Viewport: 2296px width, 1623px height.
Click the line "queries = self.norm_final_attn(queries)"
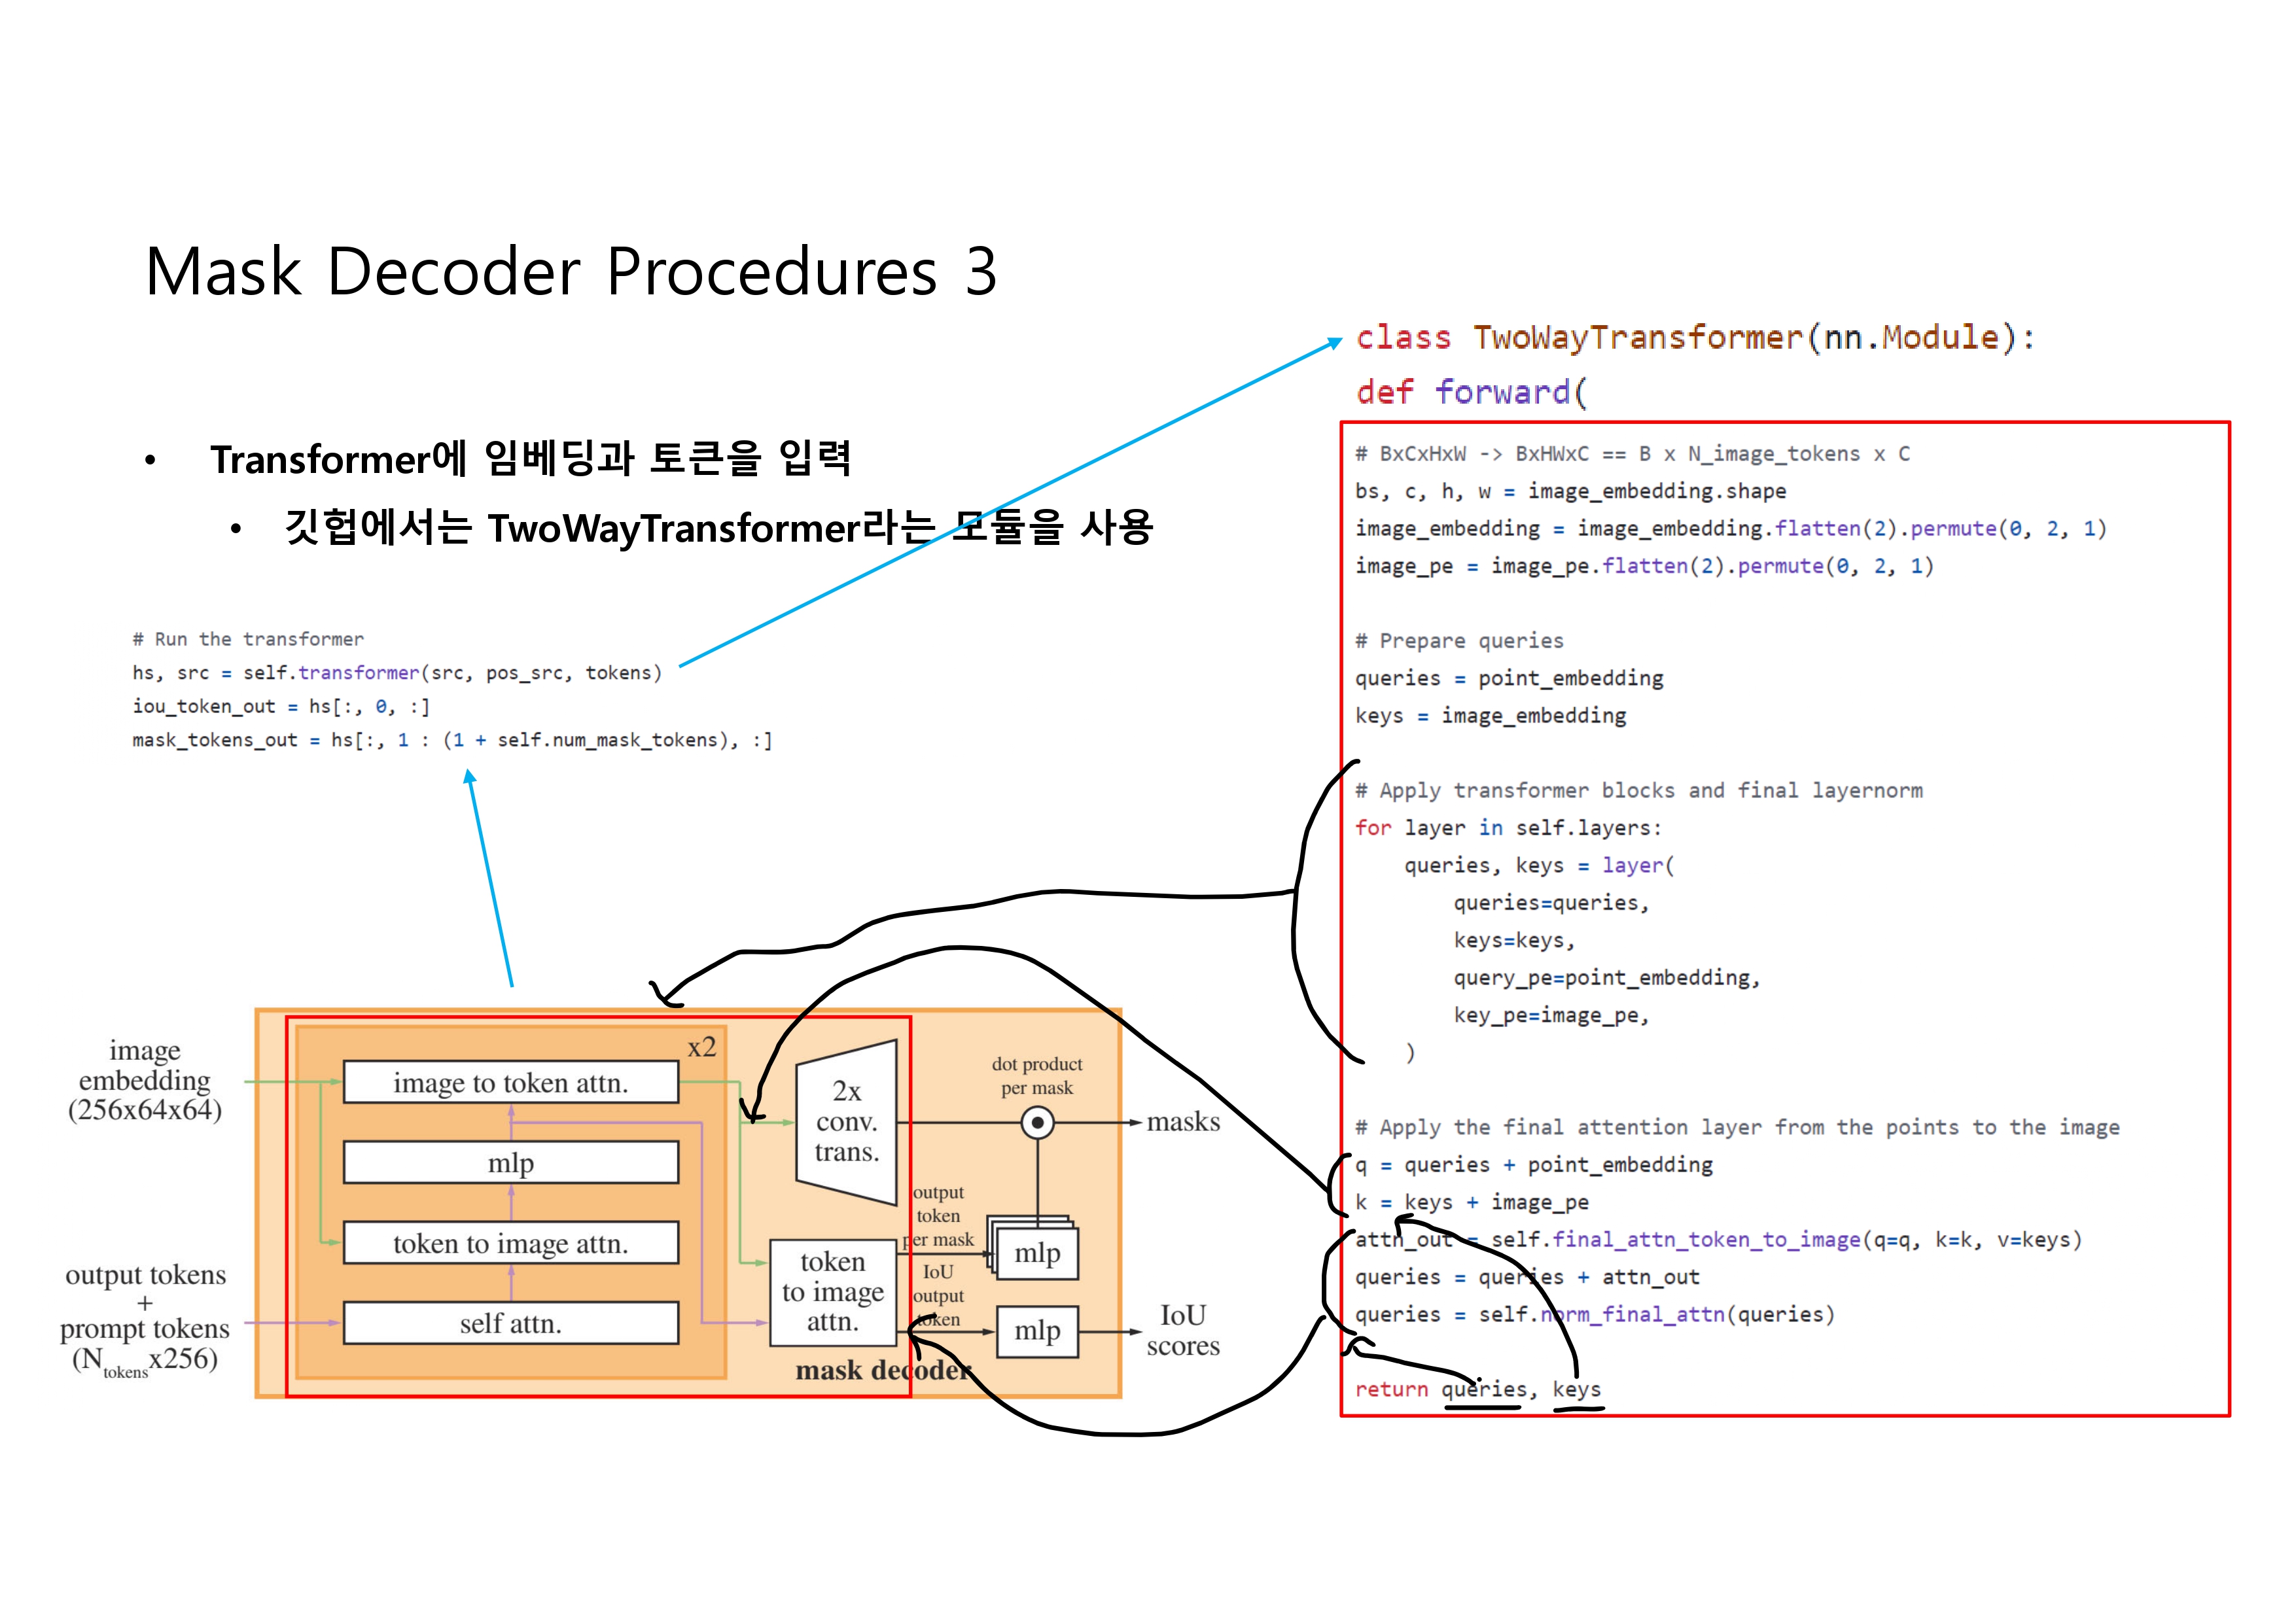[x=1595, y=1315]
